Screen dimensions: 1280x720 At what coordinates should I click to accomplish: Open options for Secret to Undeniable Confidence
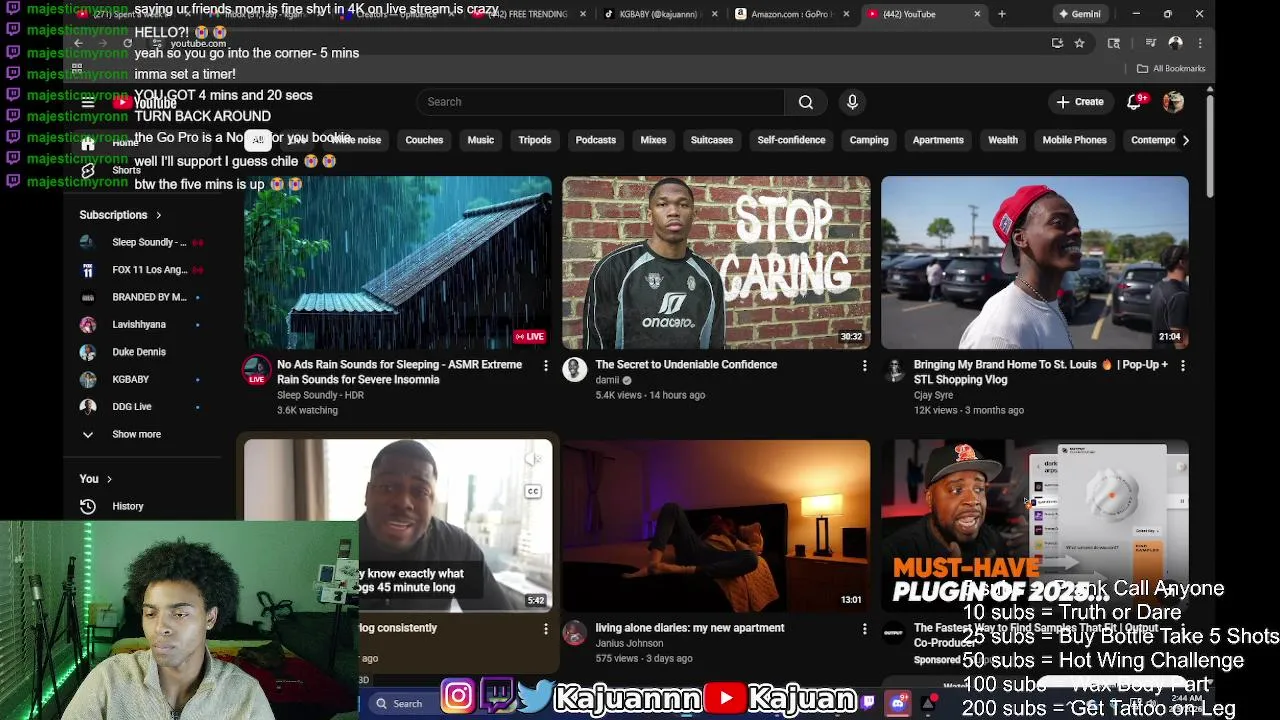coord(864,366)
